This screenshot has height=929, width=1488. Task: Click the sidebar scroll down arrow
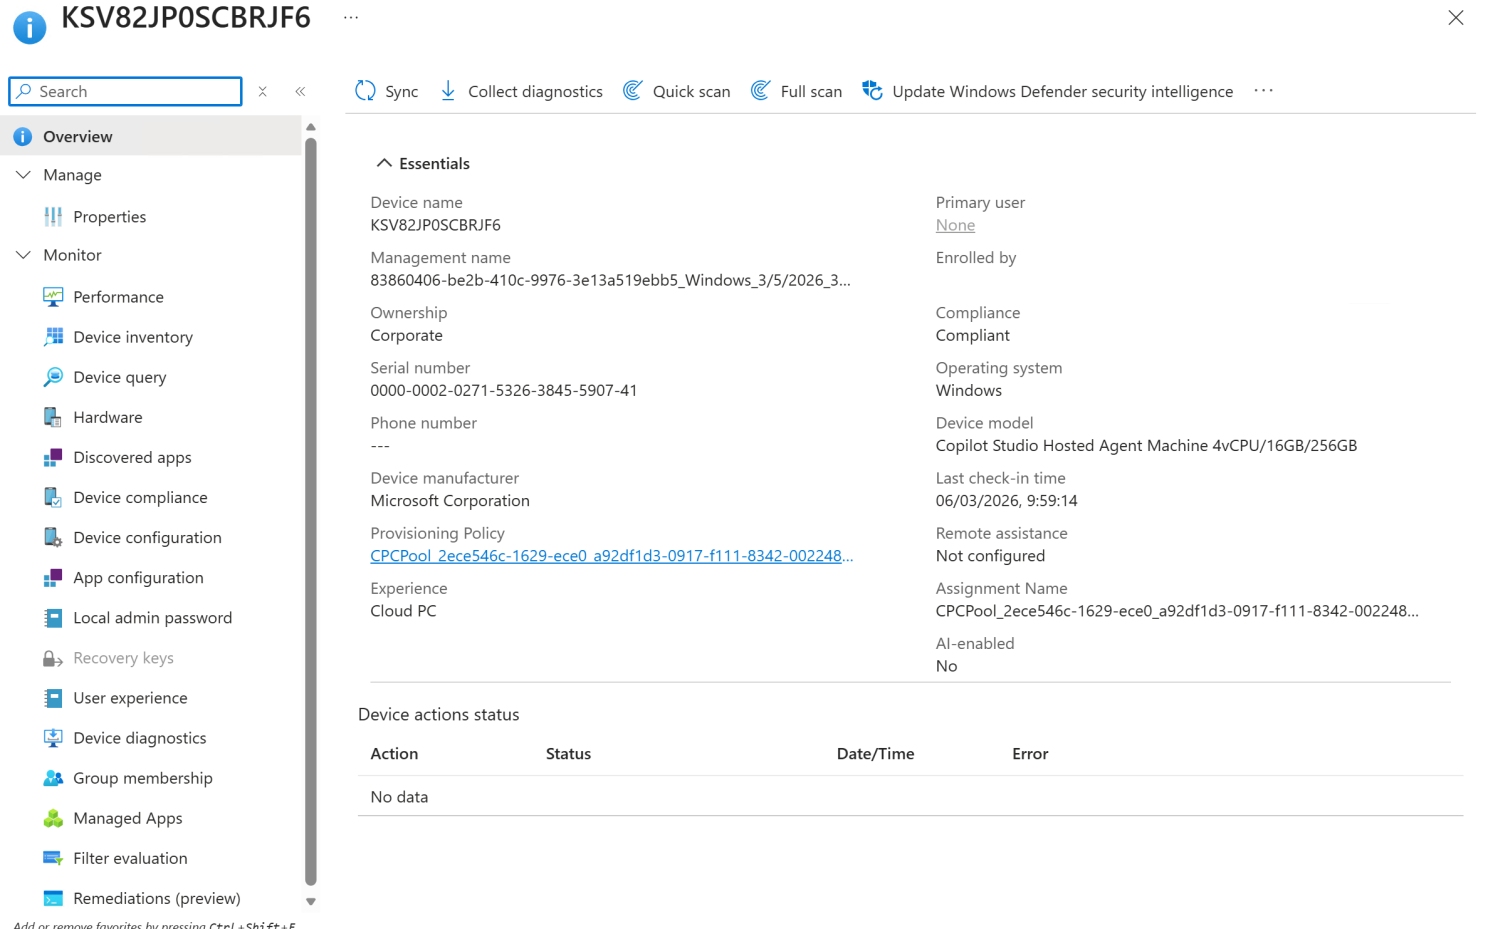(311, 901)
